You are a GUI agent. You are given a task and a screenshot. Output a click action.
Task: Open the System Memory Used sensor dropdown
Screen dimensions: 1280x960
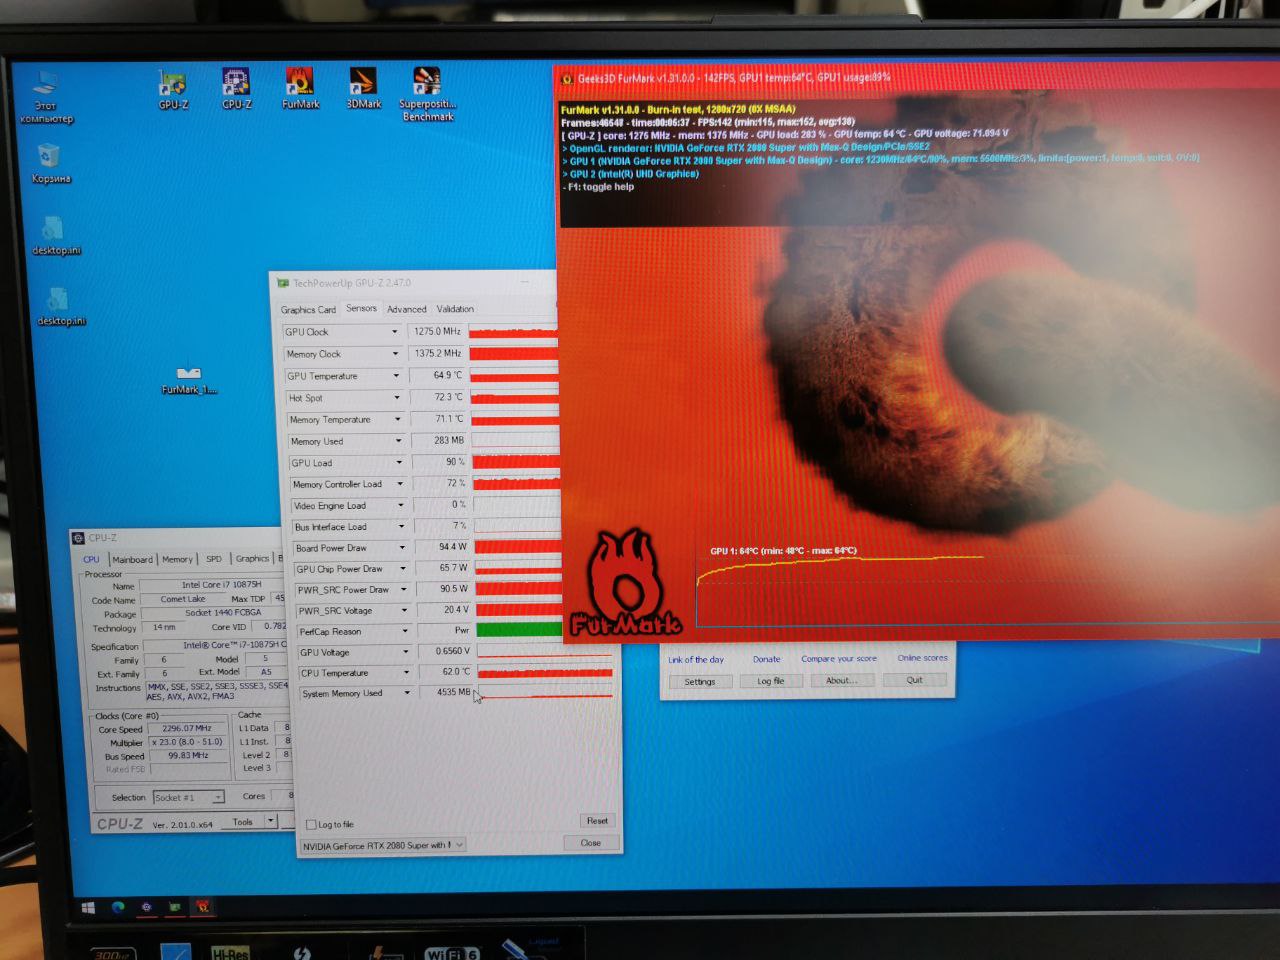[x=407, y=693]
